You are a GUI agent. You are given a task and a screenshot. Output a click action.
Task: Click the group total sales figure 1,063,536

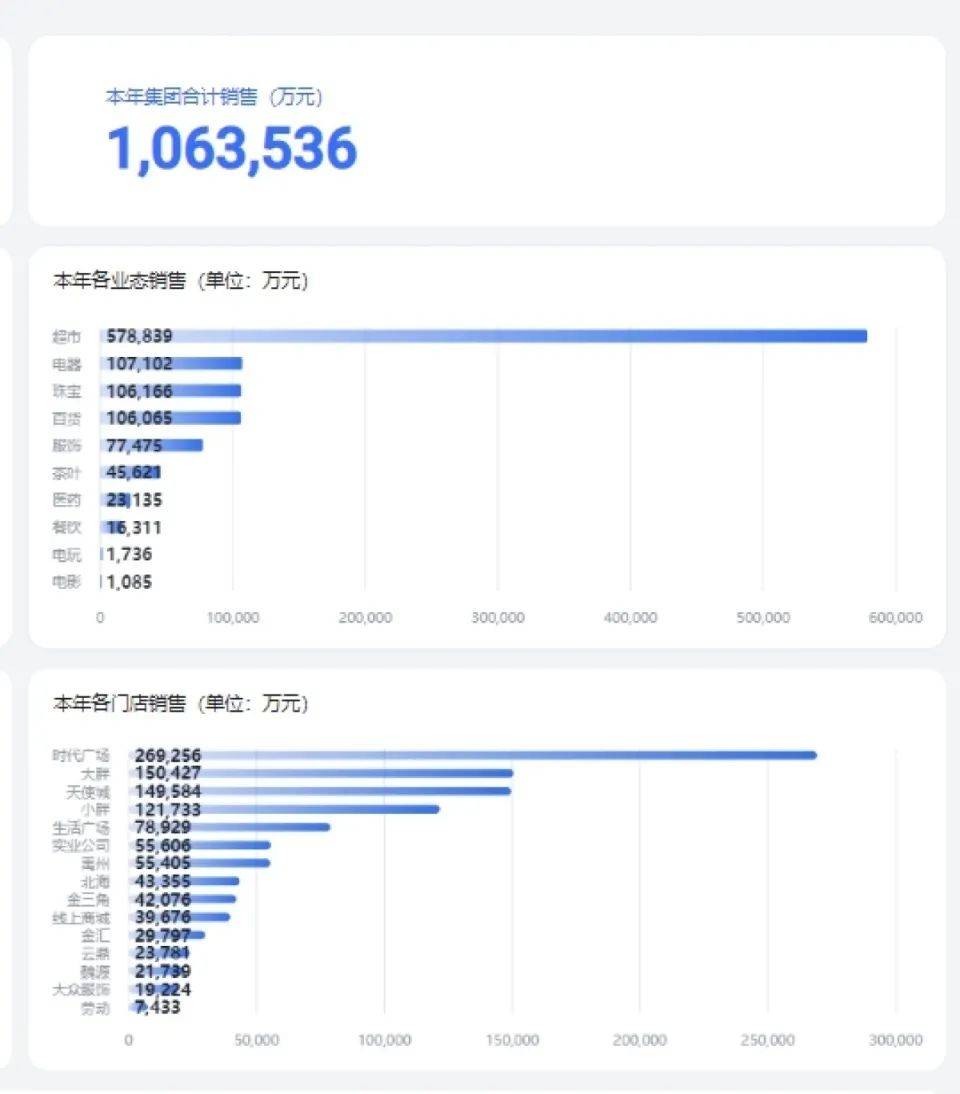tap(232, 148)
